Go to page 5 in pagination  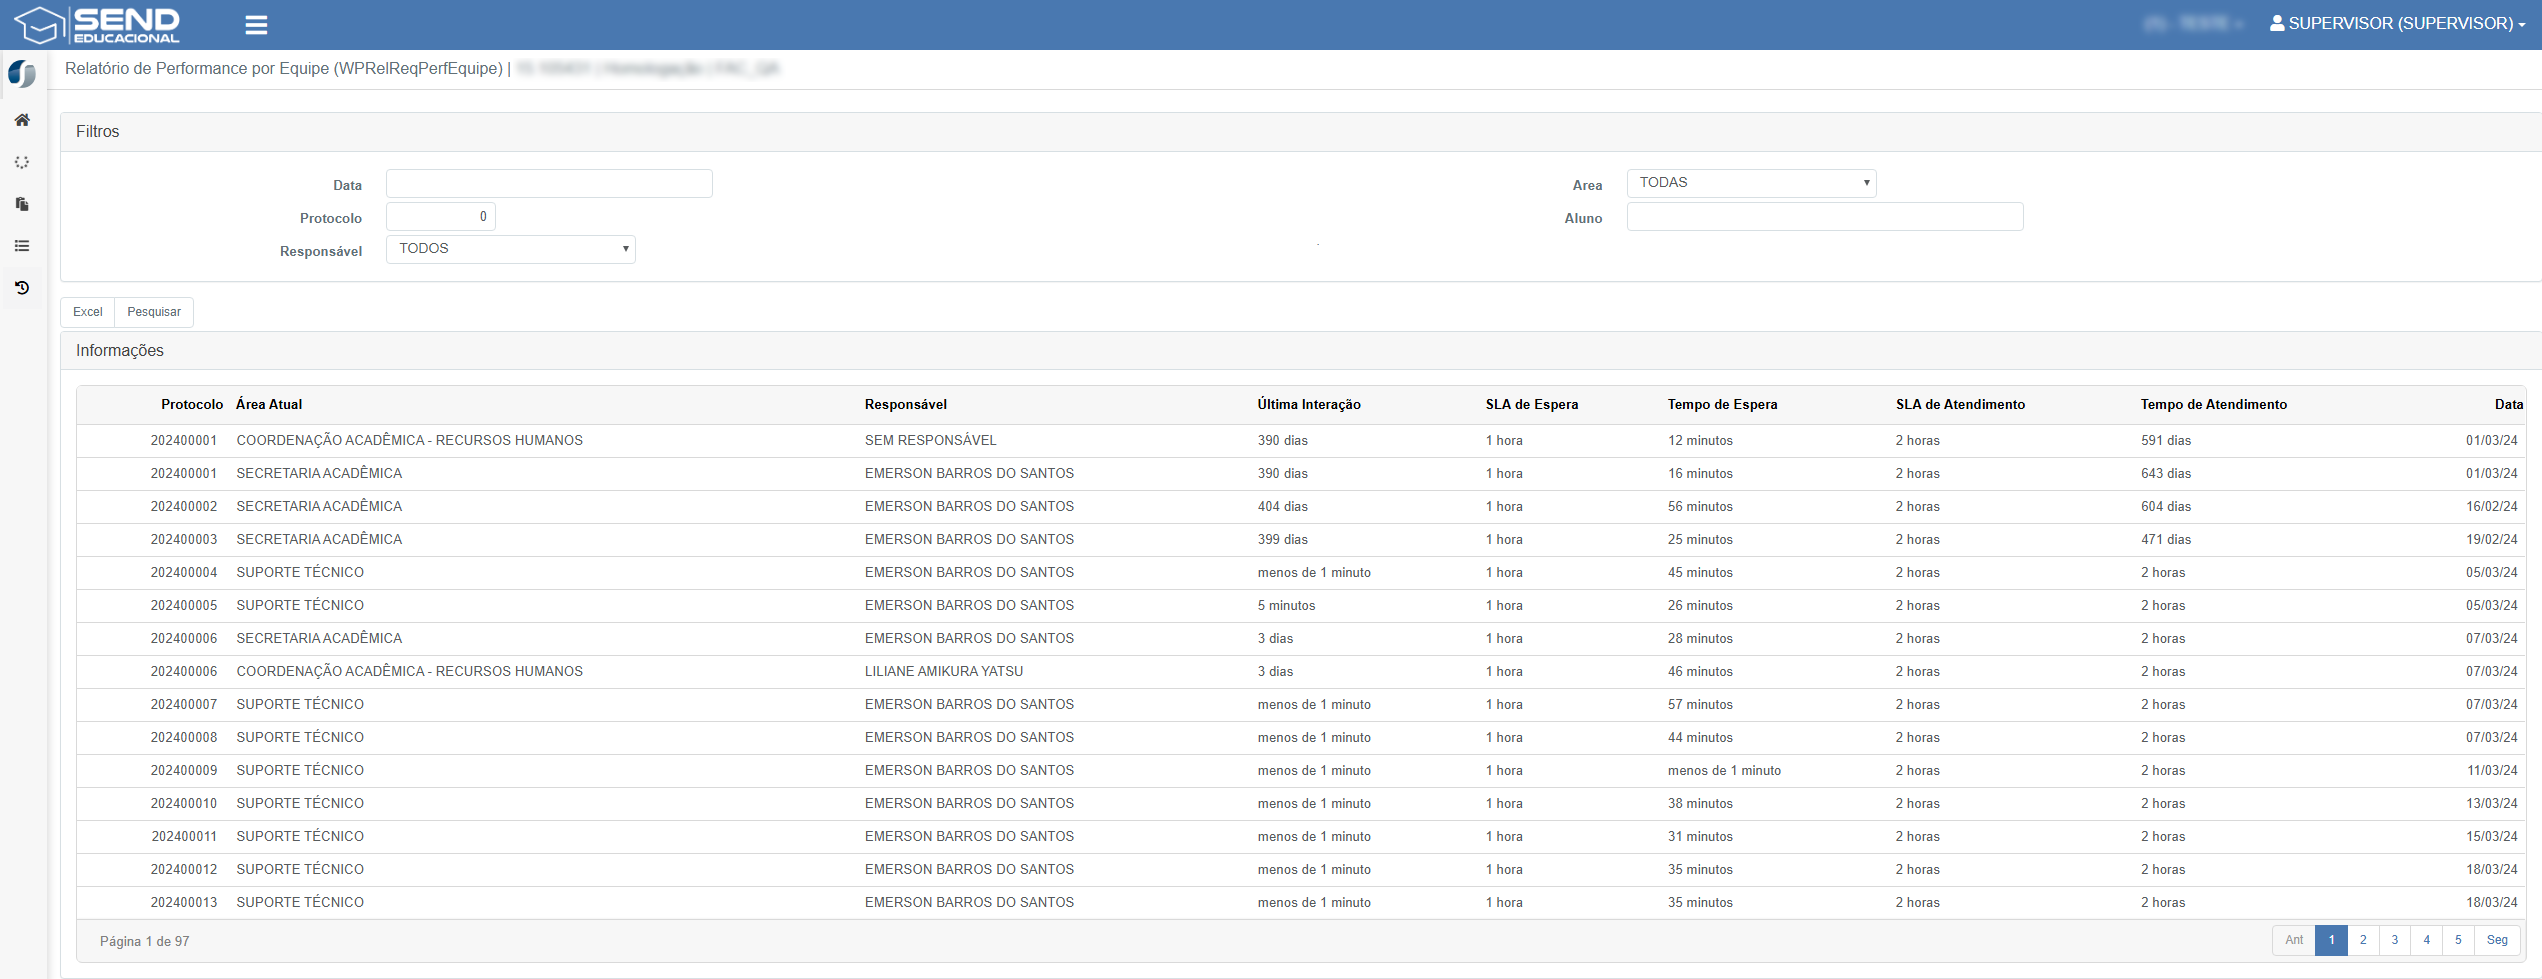[x=2458, y=940]
